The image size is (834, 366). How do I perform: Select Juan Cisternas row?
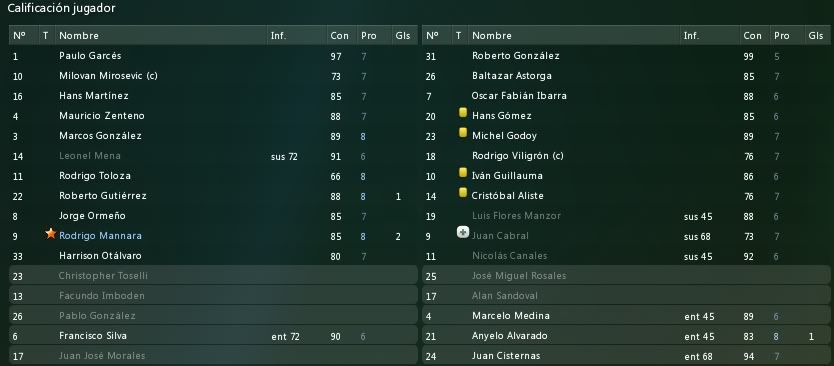(x=626, y=356)
